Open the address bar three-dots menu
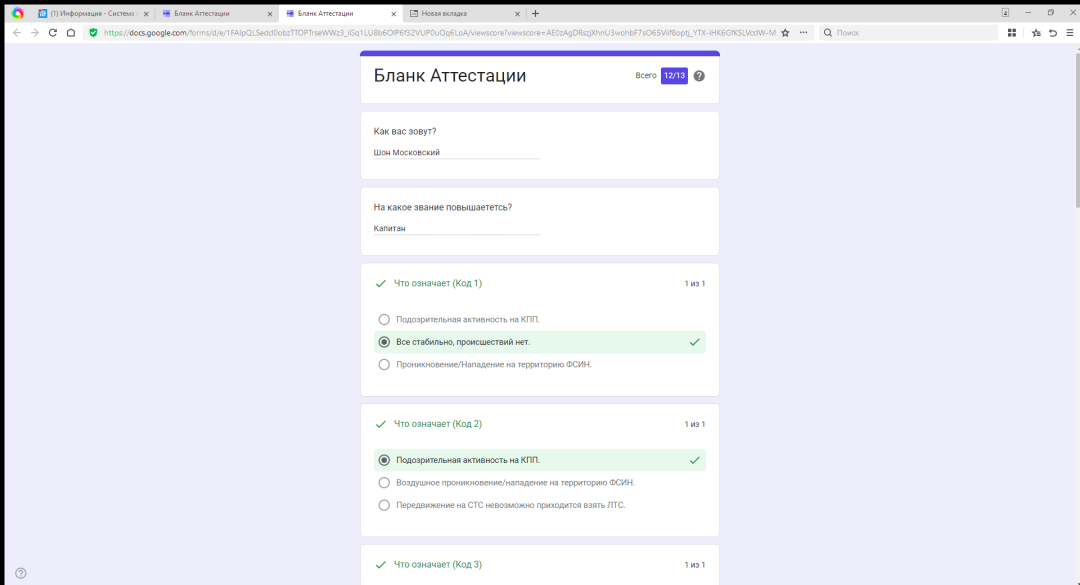1080x585 pixels. pos(803,32)
